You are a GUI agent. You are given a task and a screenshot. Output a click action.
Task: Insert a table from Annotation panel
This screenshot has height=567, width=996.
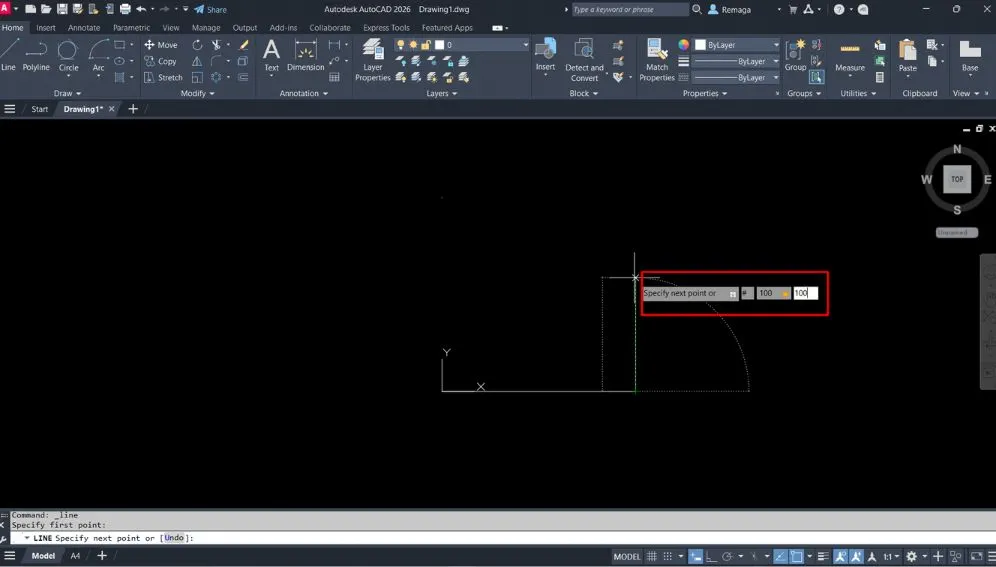[334, 77]
